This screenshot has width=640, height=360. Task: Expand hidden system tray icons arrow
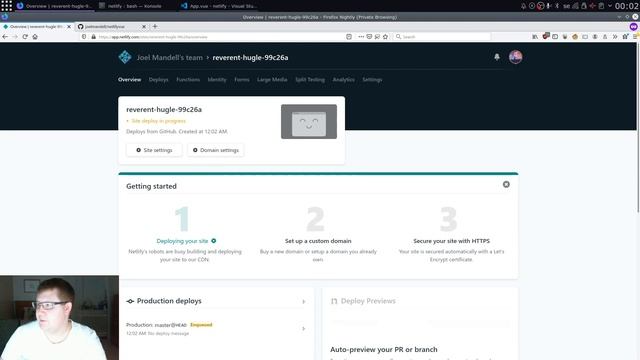610,6
